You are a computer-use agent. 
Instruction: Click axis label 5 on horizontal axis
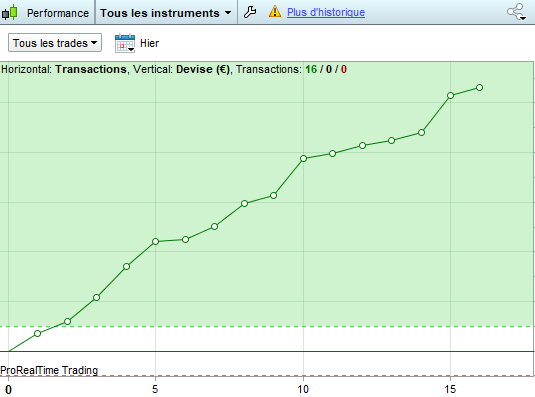[155, 389]
